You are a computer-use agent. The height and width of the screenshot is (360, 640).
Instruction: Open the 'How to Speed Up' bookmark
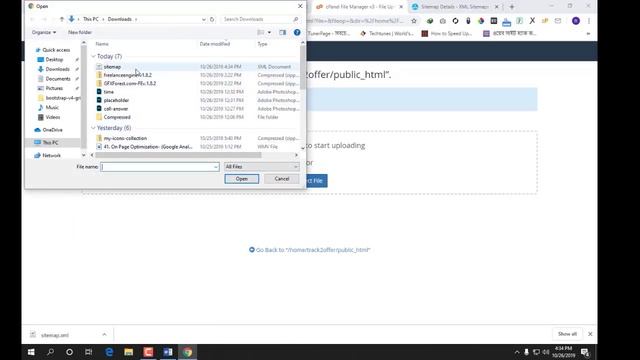tap(447, 33)
